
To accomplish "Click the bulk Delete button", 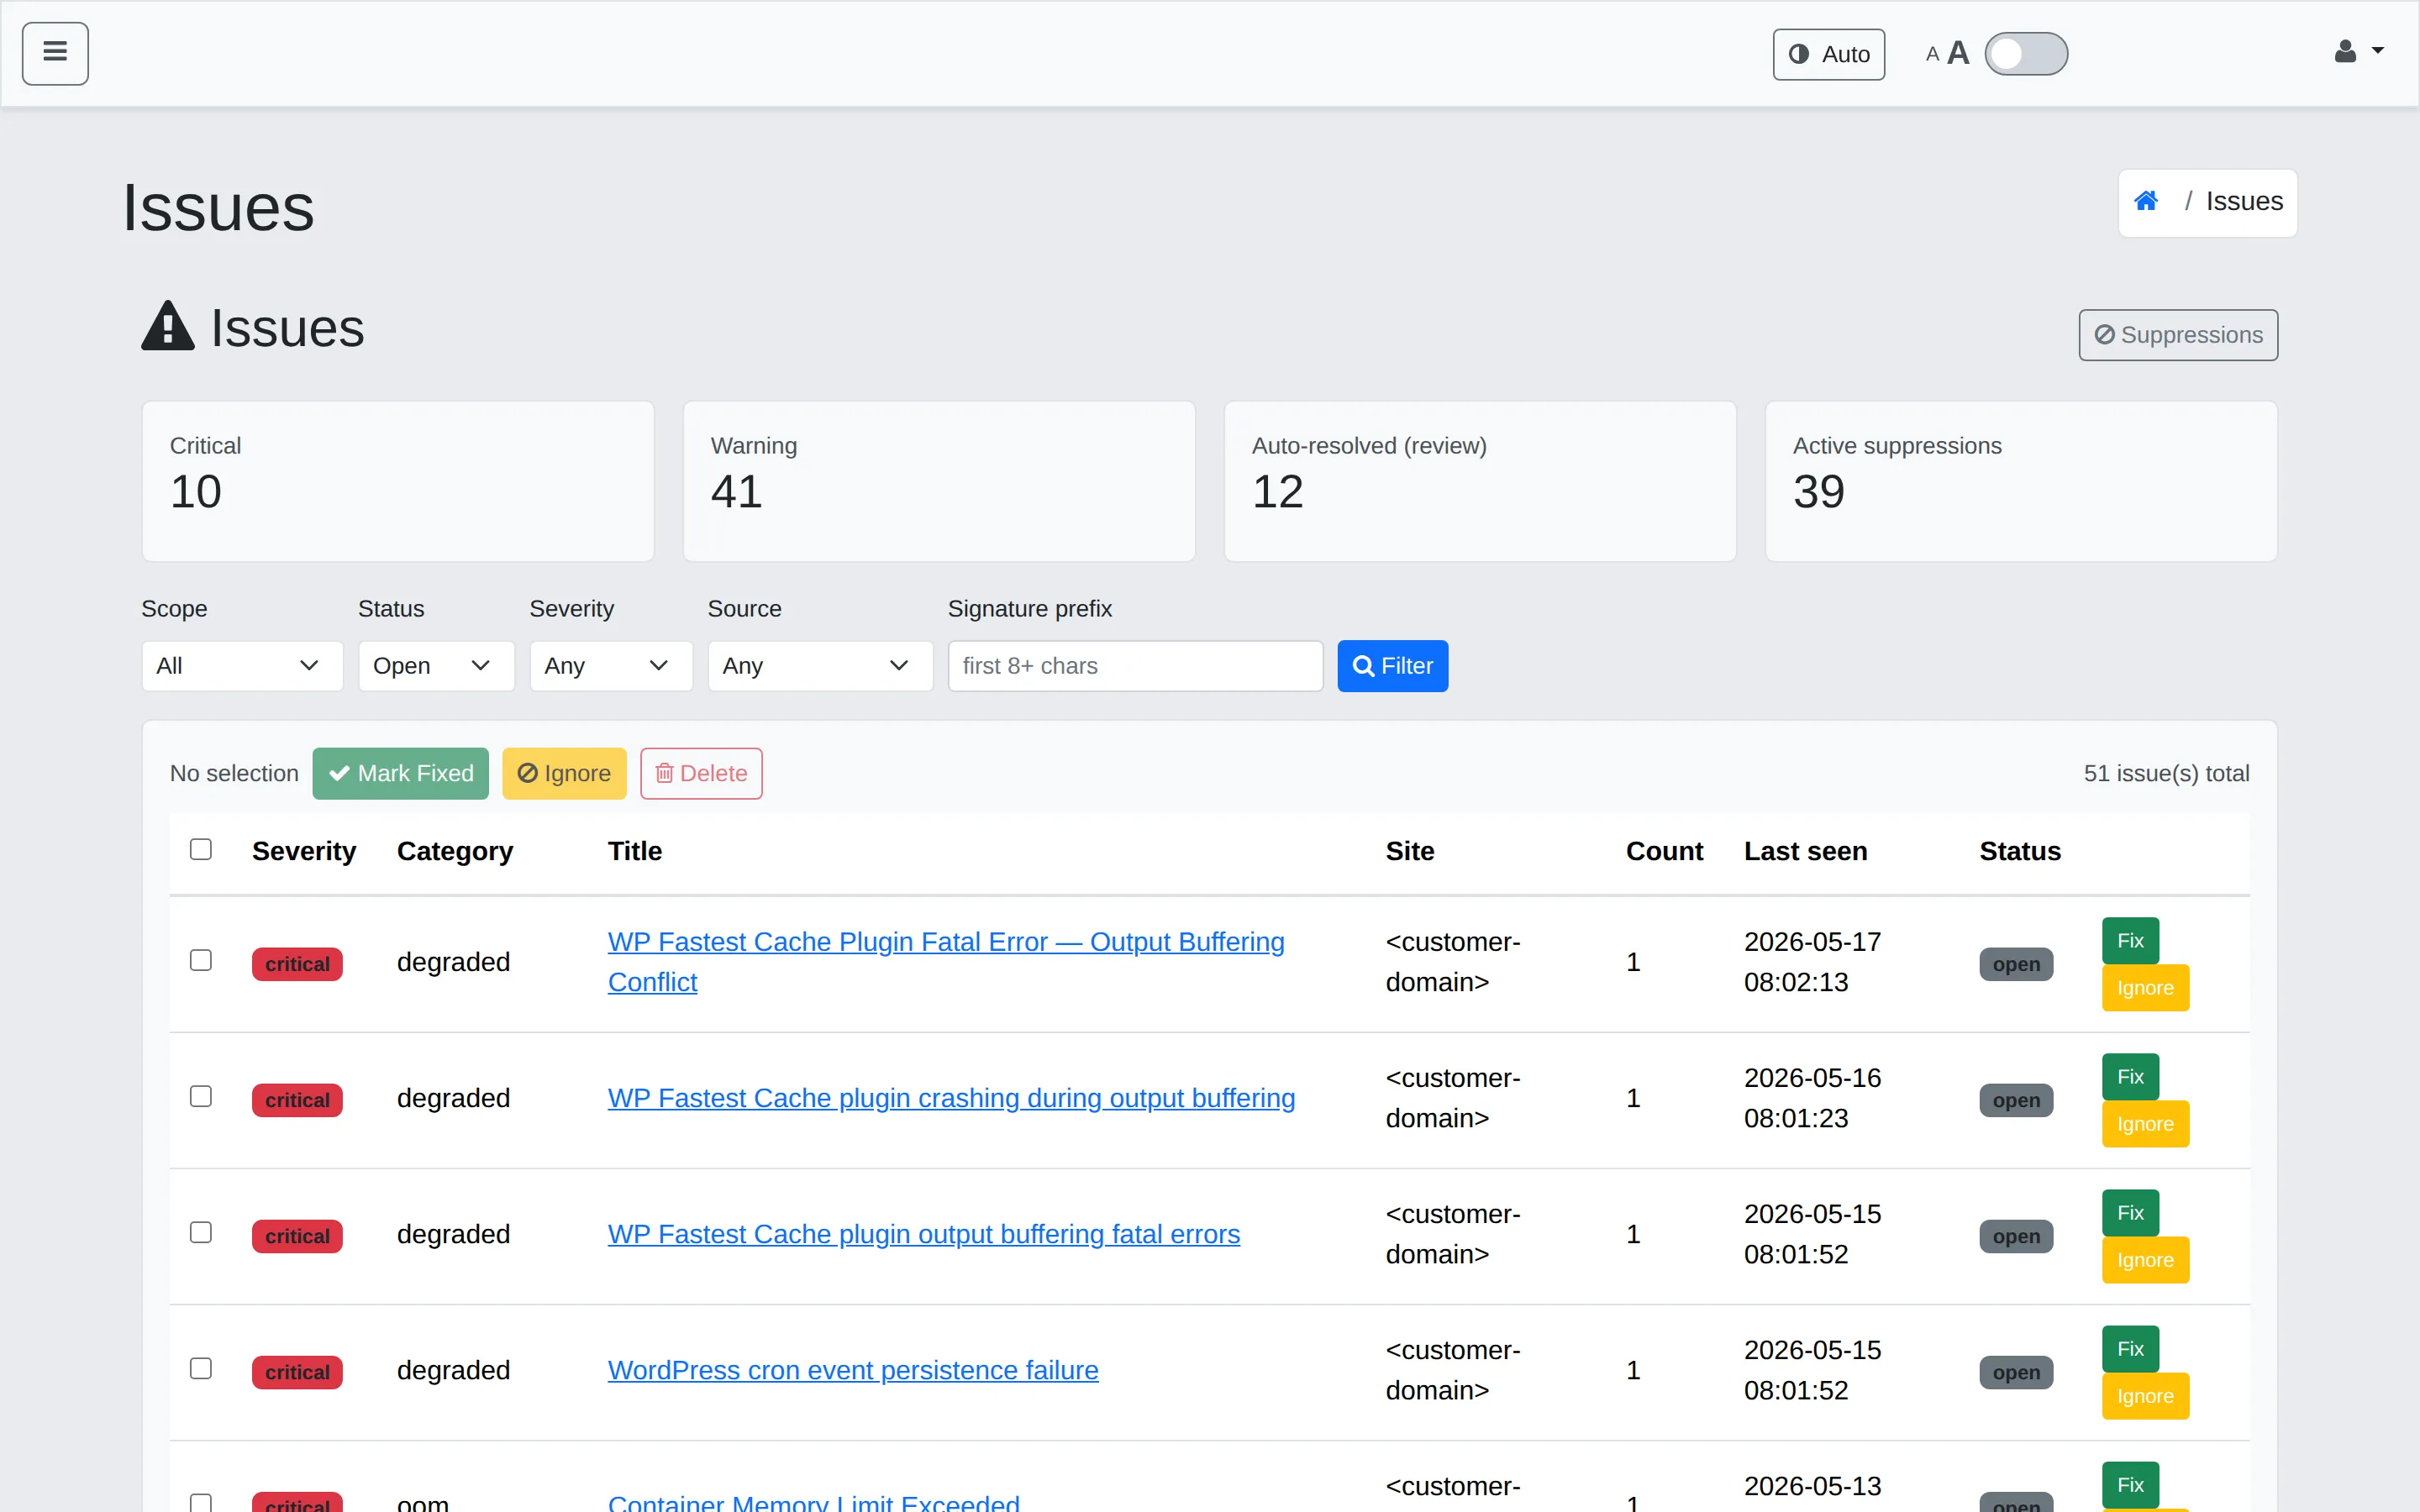I will point(701,773).
